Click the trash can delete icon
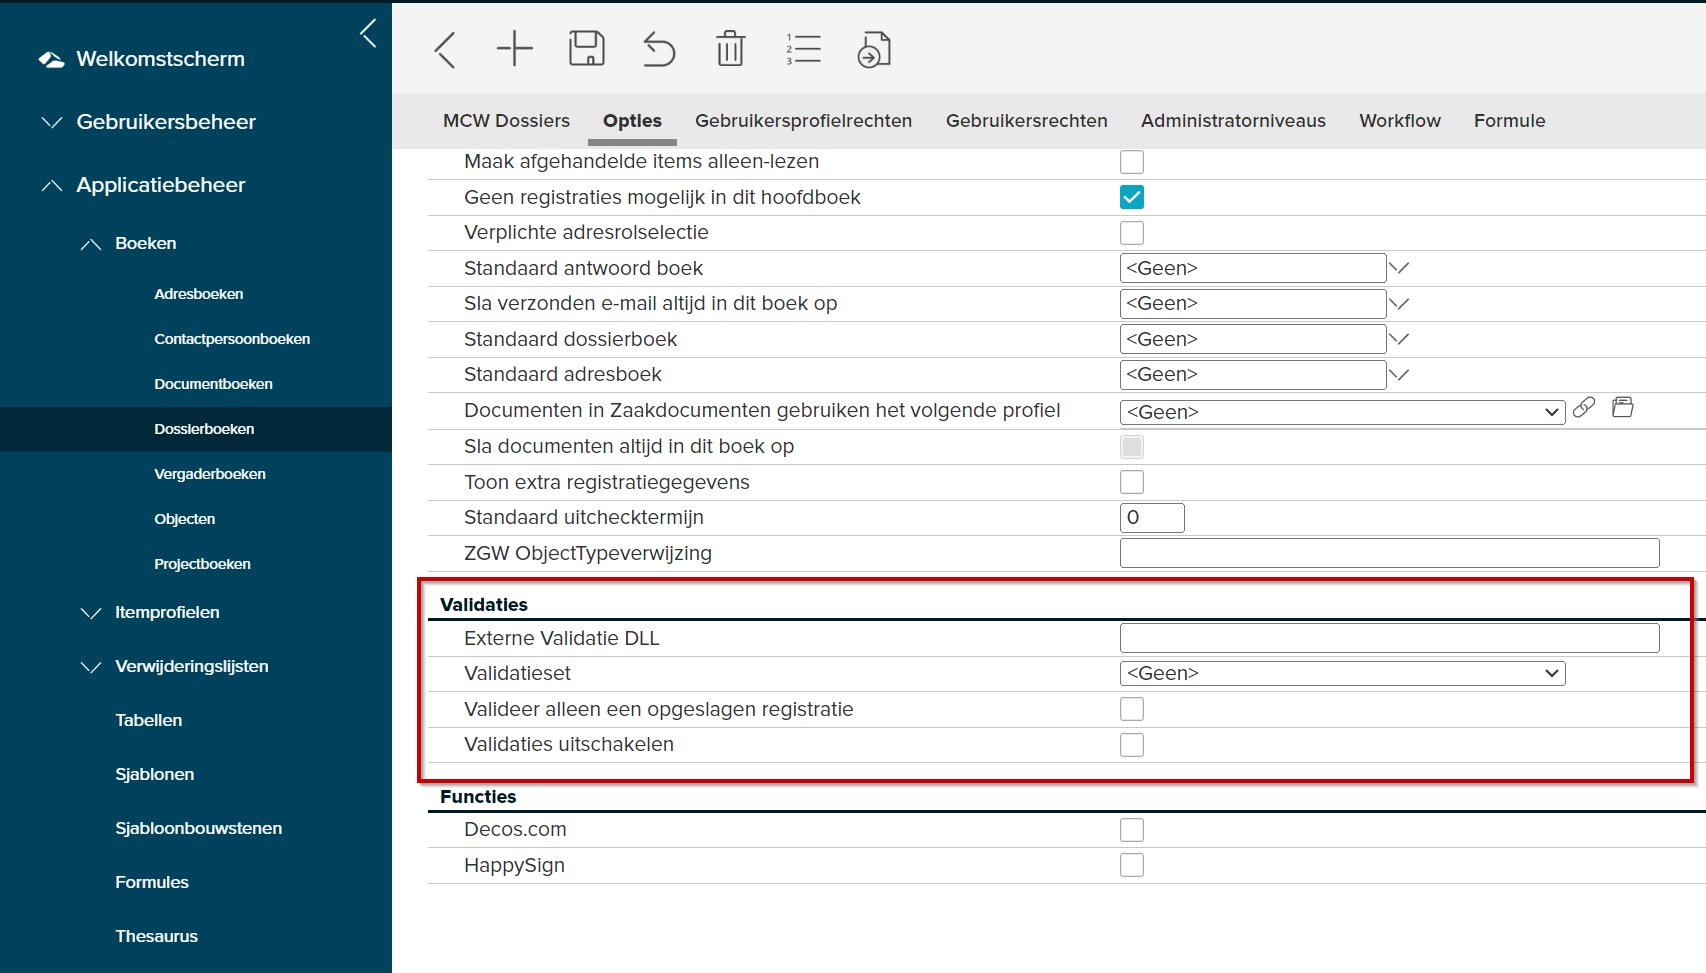 pyautogui.click(x=731, y=48)
